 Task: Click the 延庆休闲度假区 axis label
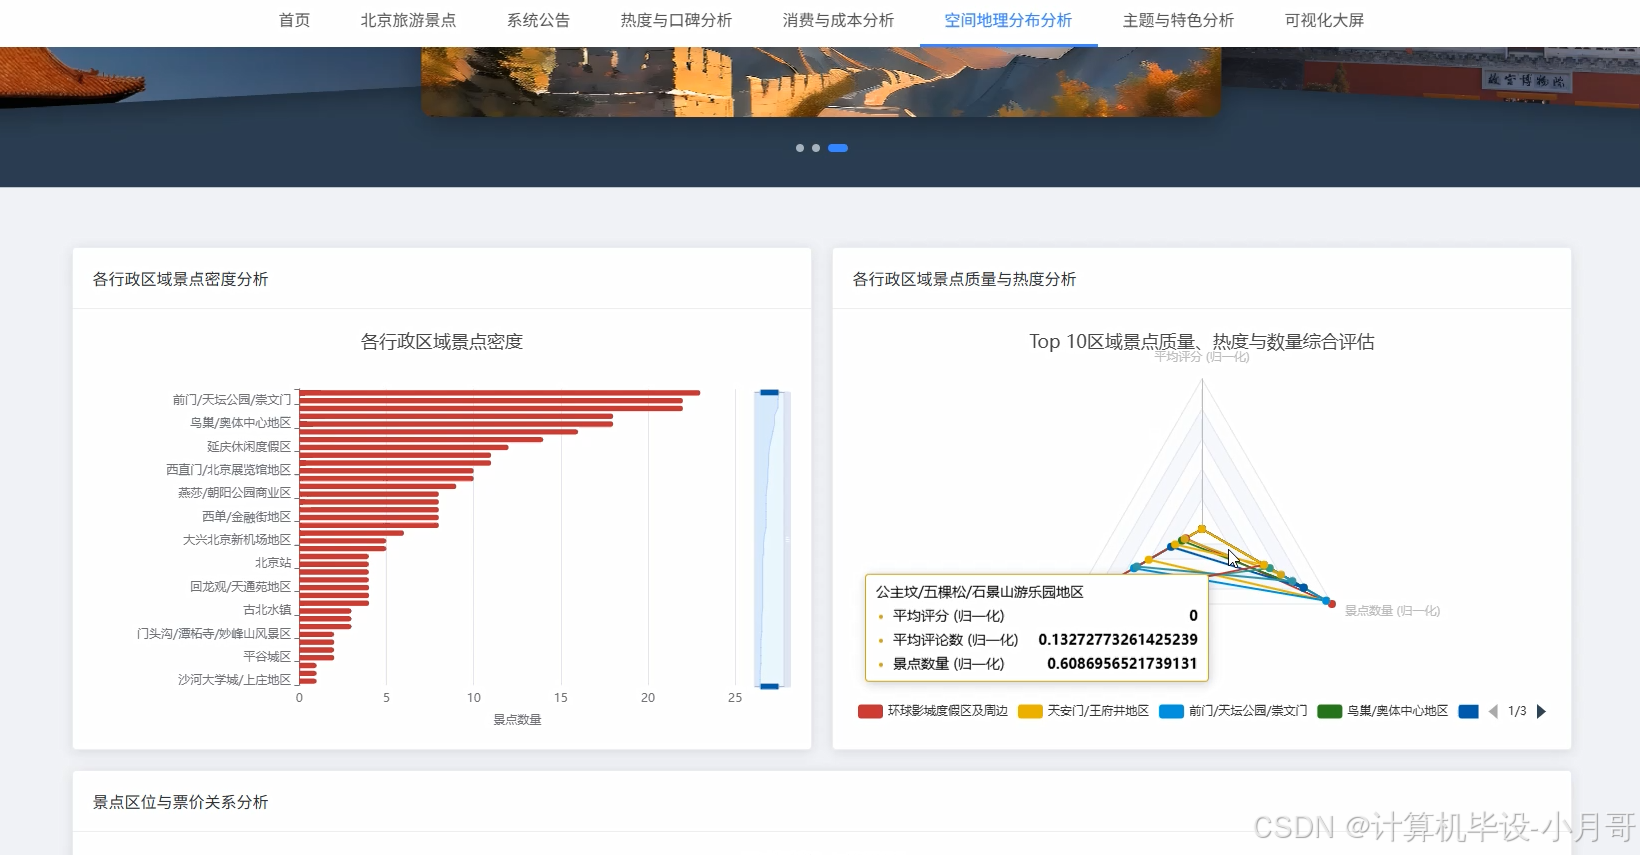coord(249,446)
